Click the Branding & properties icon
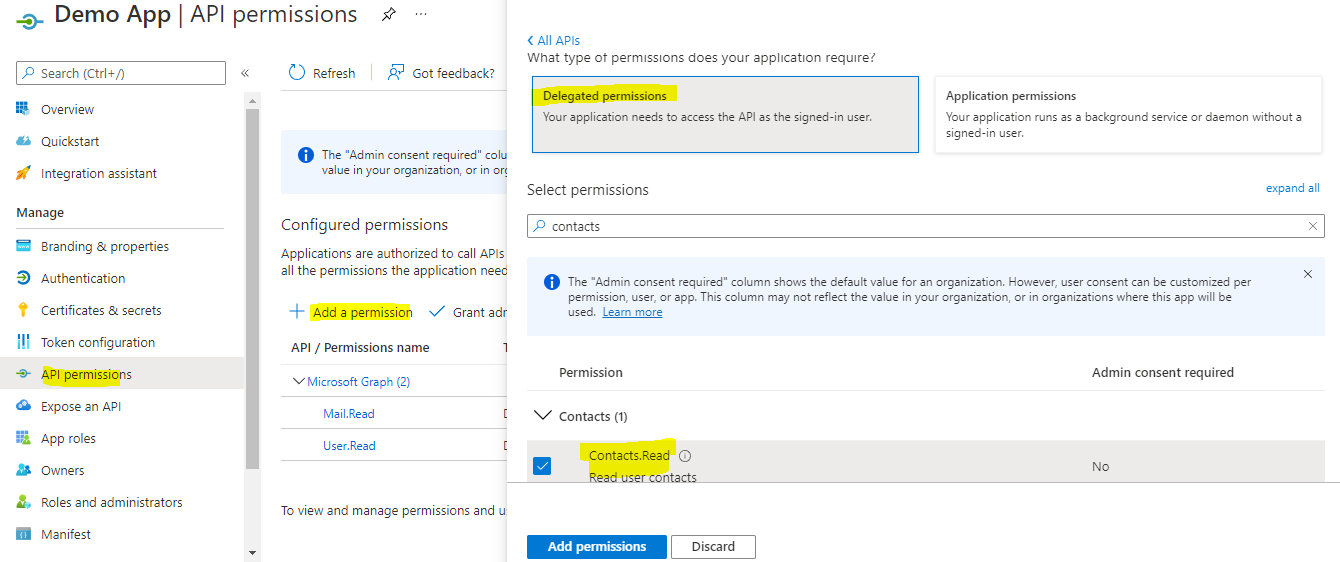 23,246
